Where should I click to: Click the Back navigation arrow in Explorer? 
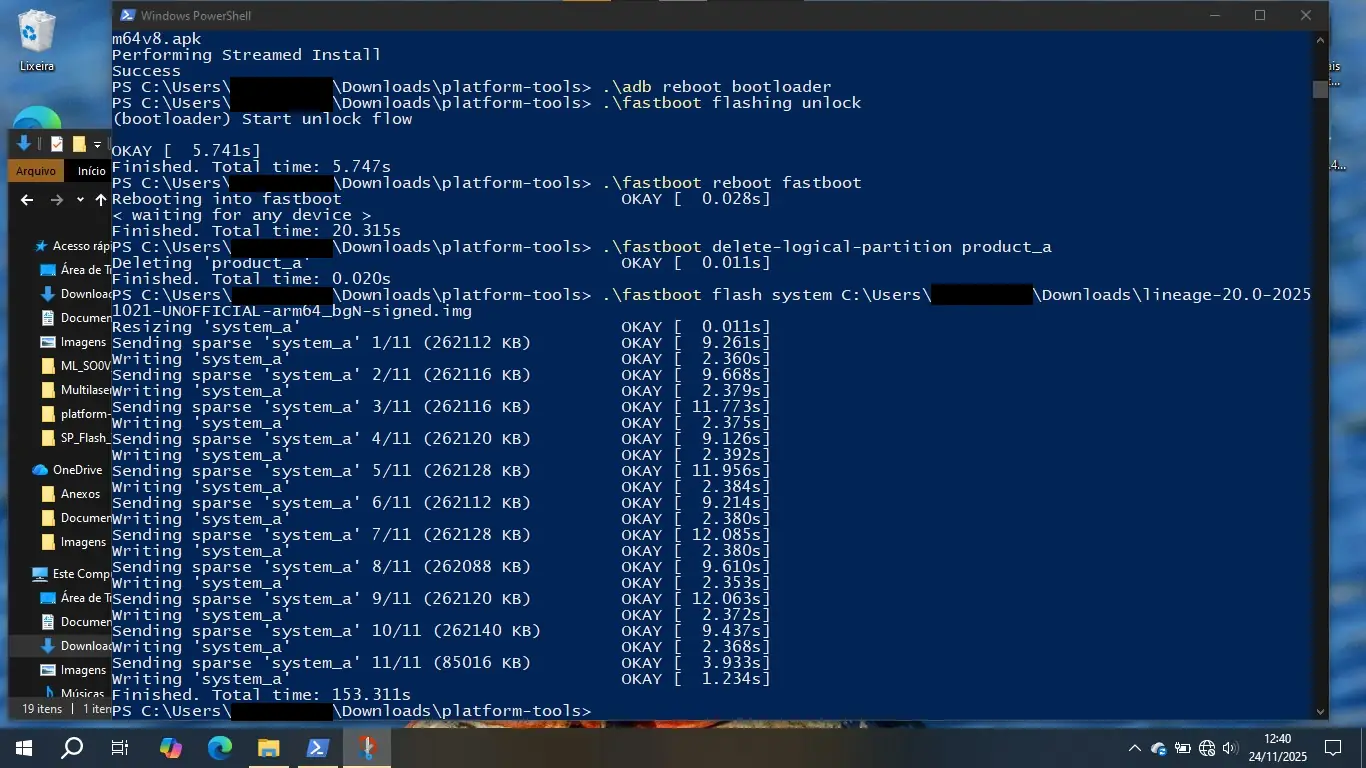[x=26, y=200]
